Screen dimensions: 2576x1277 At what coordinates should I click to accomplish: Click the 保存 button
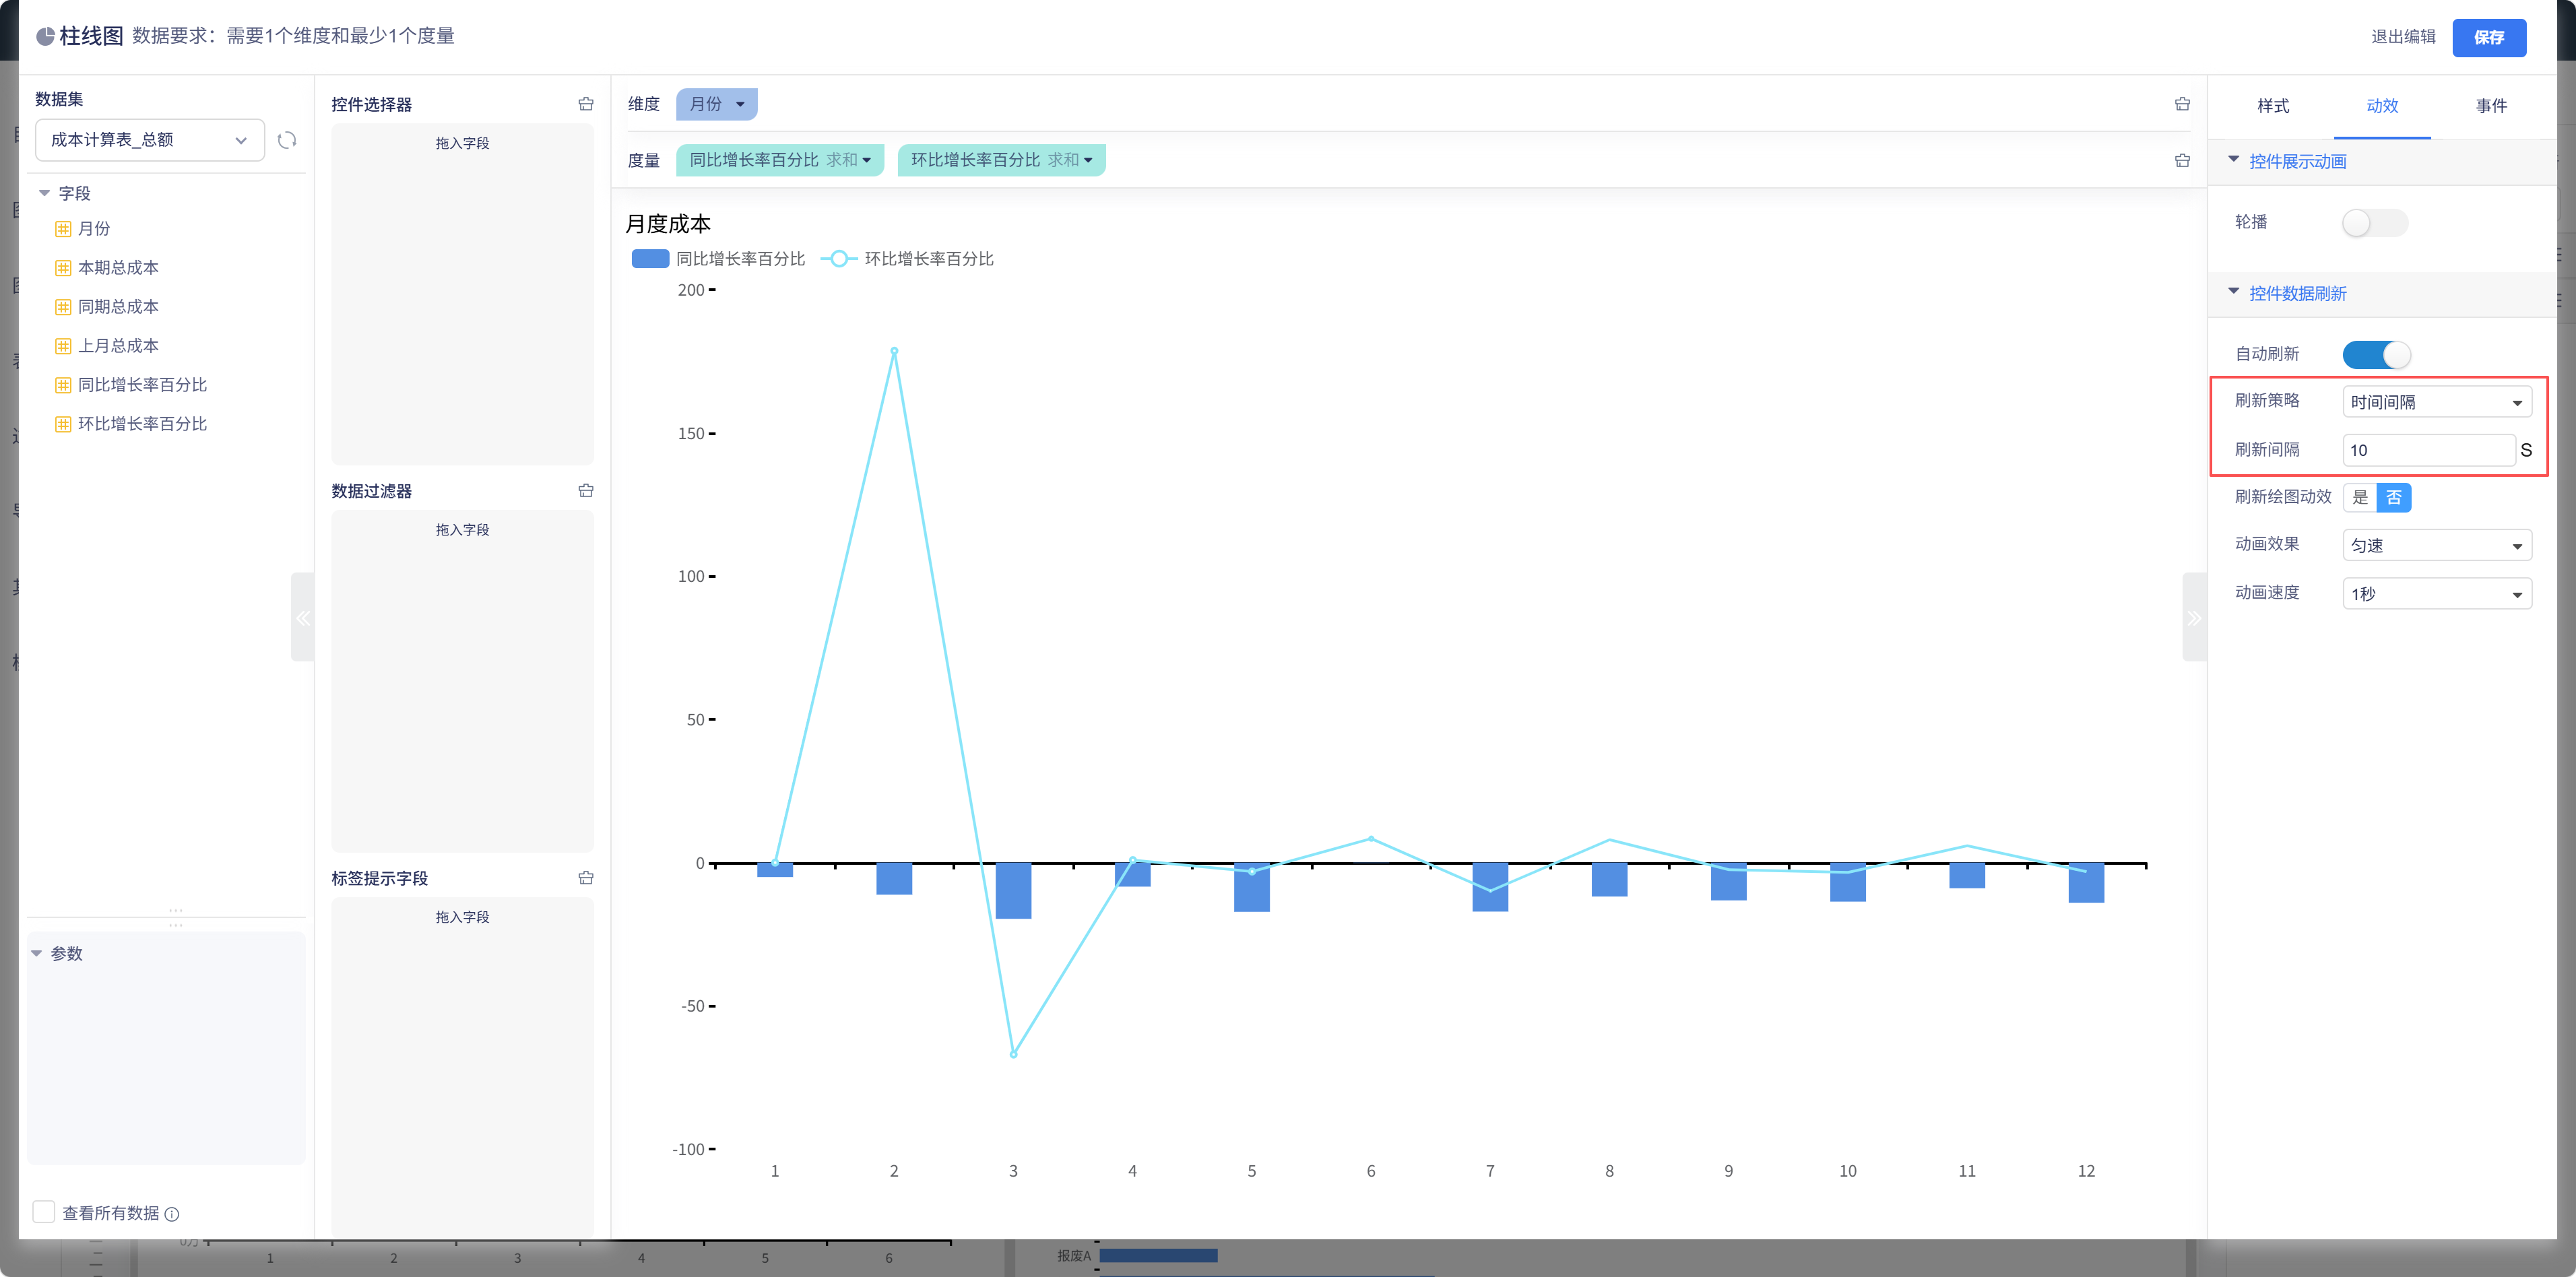(x=2488, y=37)
